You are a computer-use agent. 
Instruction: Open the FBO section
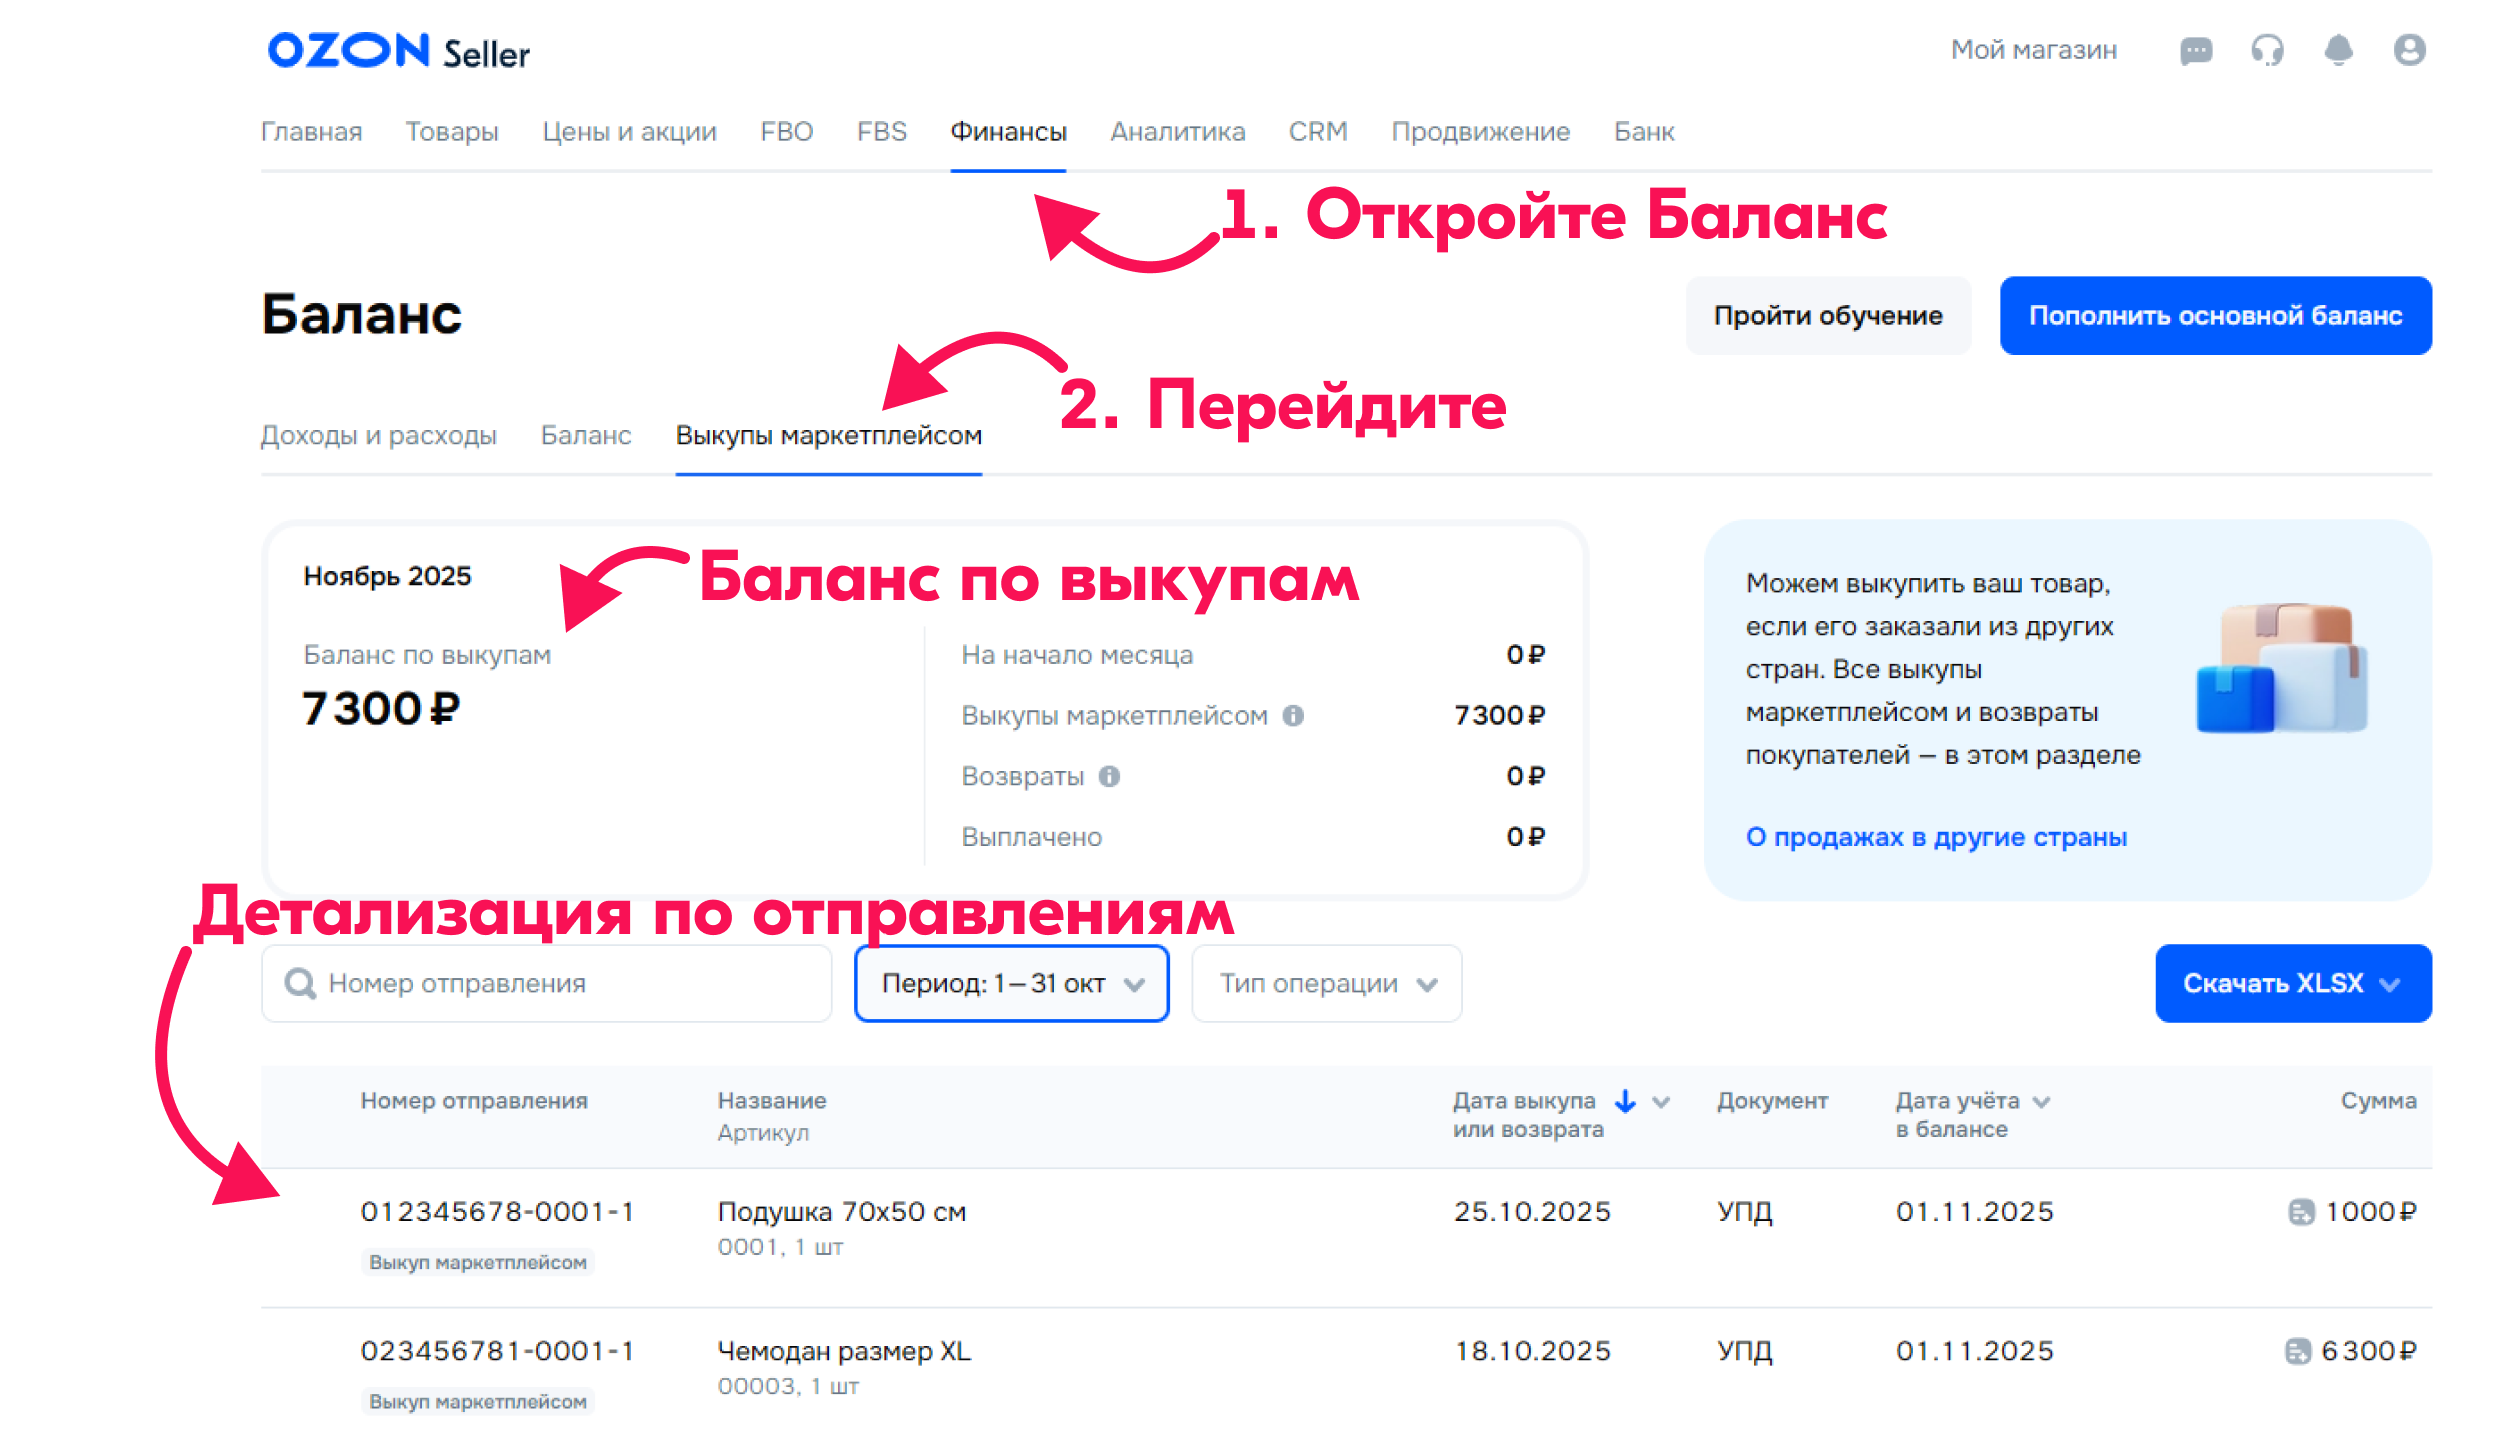(786, 132)
